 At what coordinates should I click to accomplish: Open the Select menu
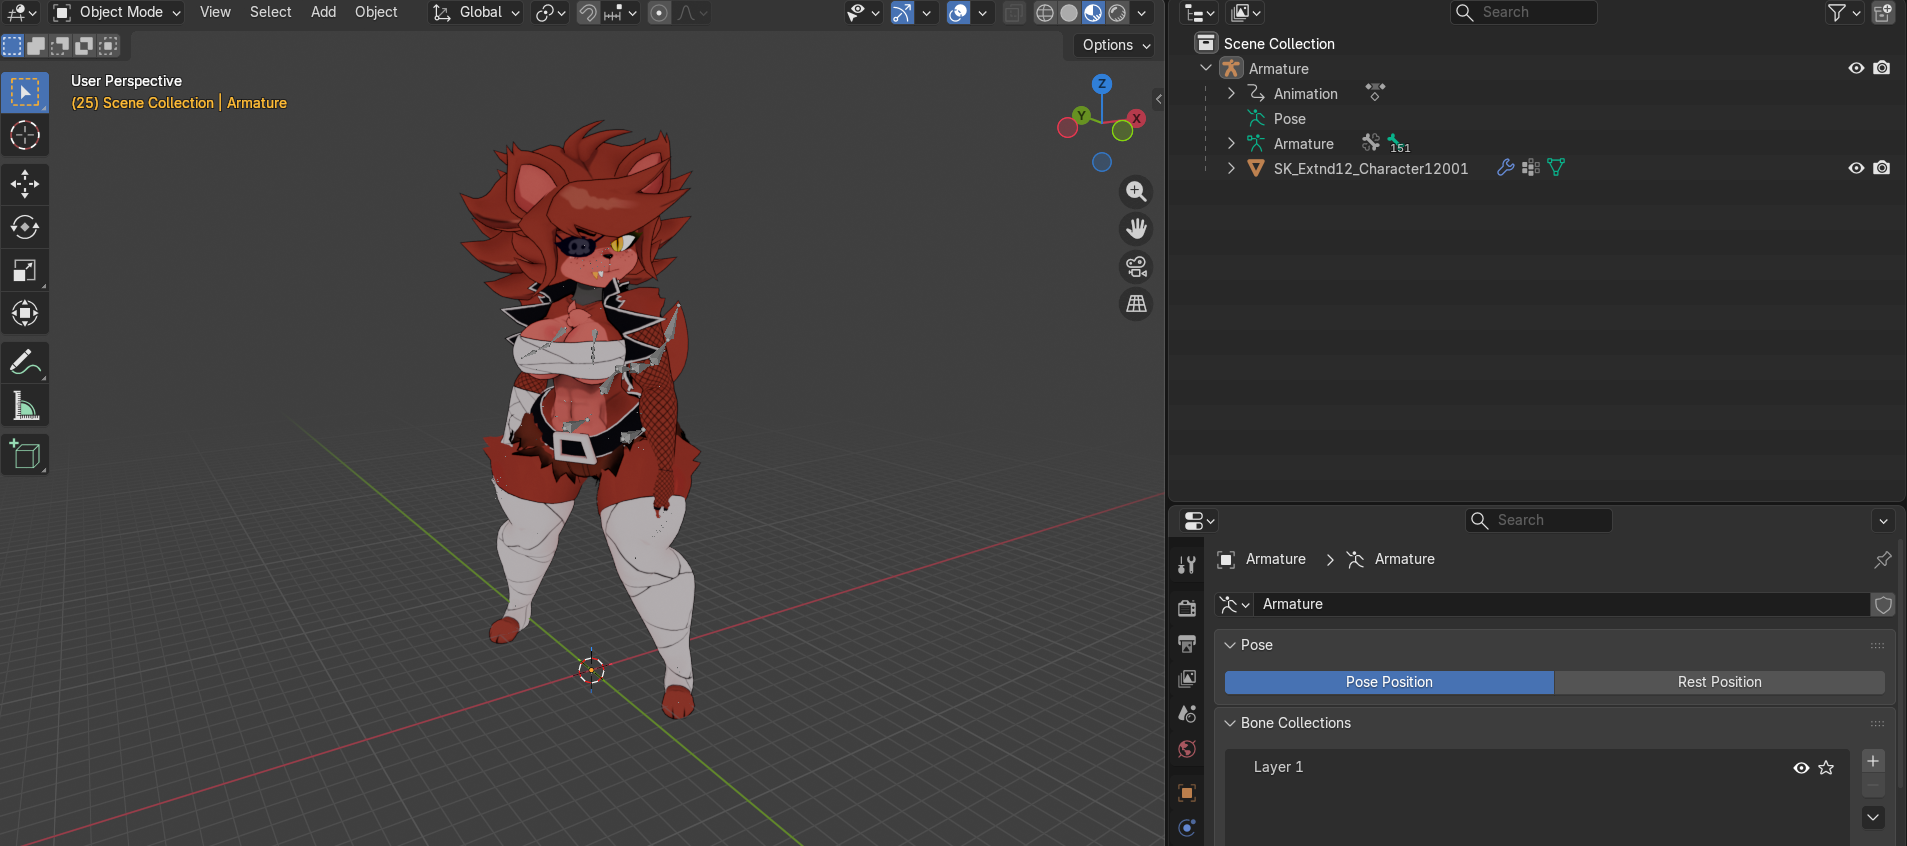(x=271, y=12)
